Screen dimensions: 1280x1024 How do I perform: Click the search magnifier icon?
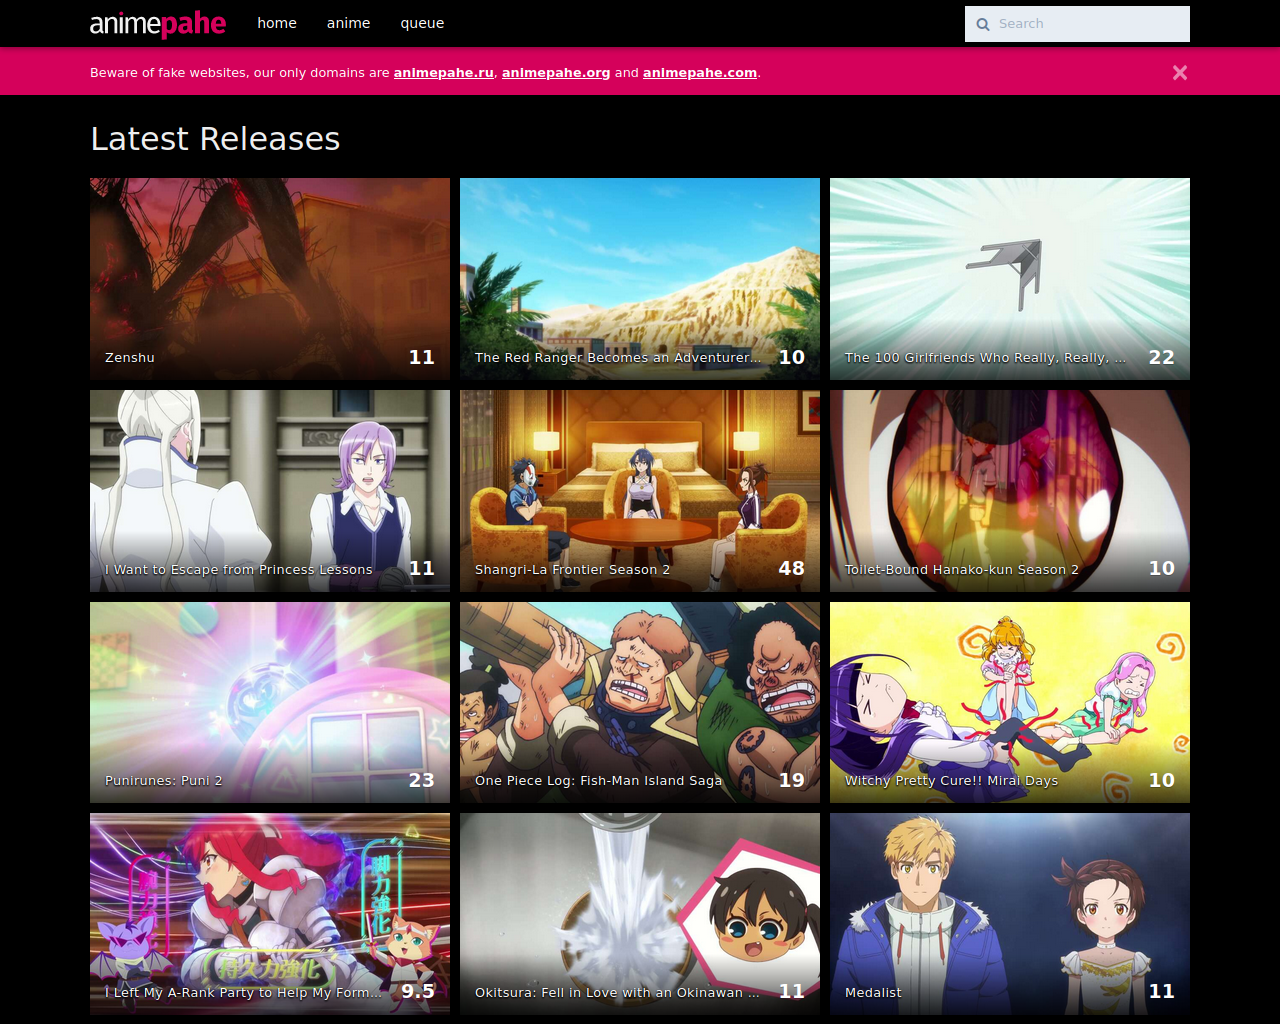pos(983,24)
